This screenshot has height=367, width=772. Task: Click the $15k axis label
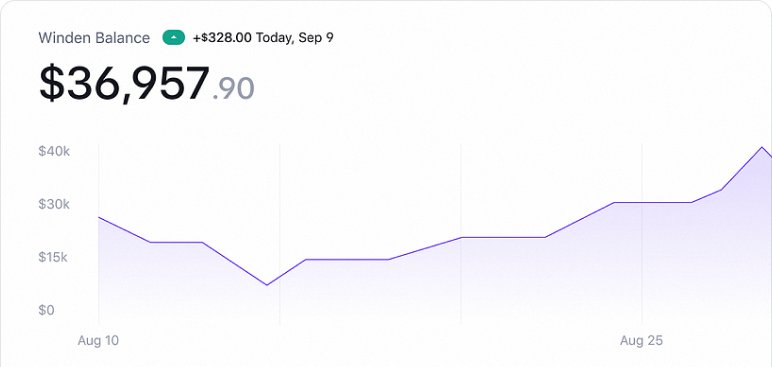click(x=53, y=257)
